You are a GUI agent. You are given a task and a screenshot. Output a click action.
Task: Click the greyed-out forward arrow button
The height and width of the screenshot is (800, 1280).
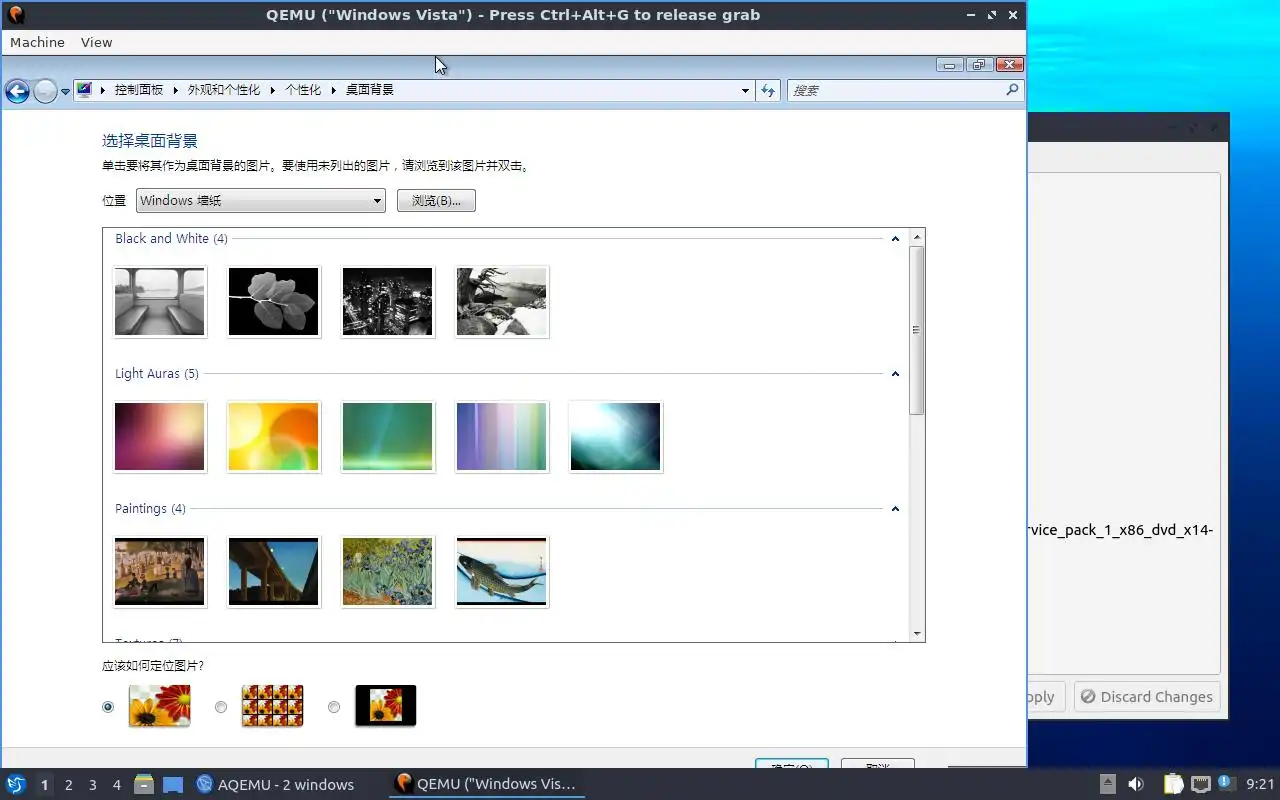pyautogui.click(x=45, y=91)
